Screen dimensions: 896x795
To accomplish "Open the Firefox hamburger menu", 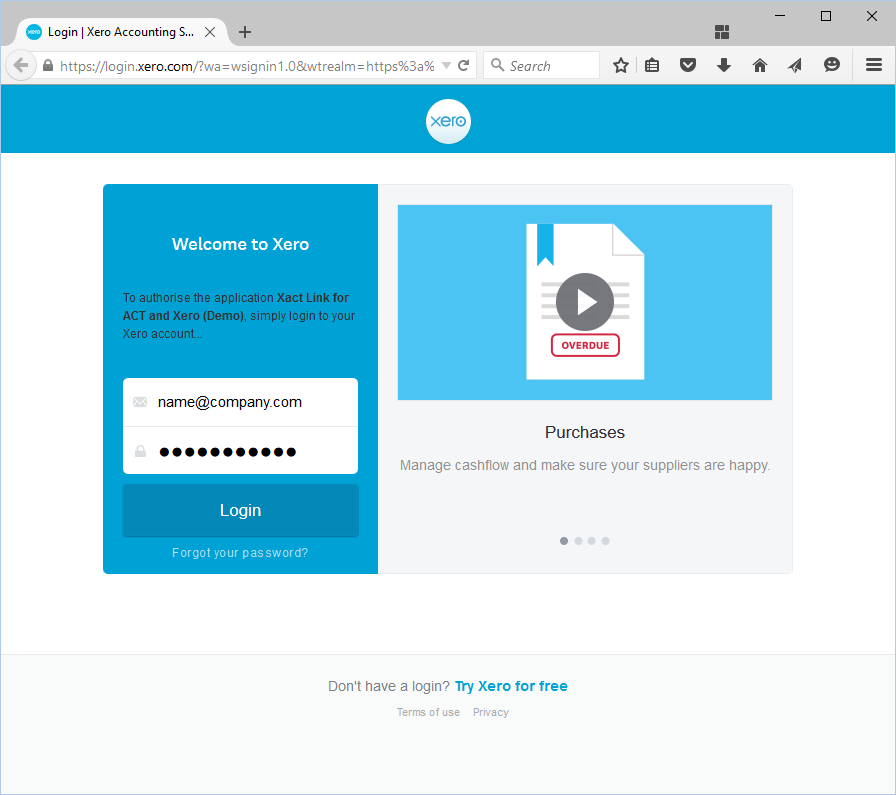I will click(x=873, y=65).
